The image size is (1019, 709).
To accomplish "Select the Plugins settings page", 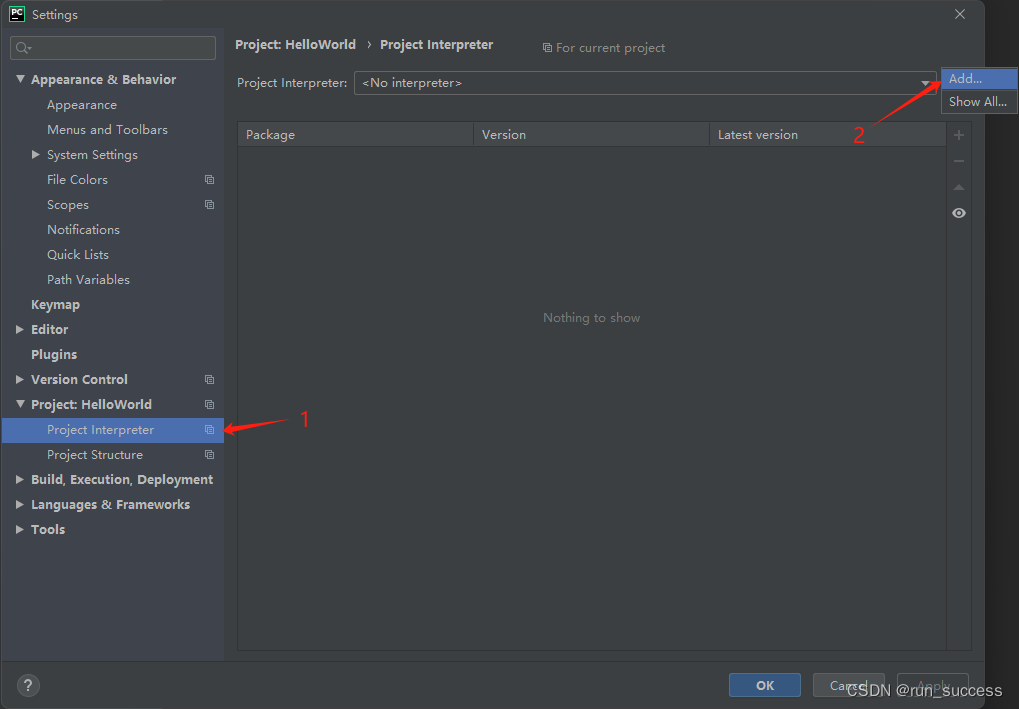I will tap(54, 354).
